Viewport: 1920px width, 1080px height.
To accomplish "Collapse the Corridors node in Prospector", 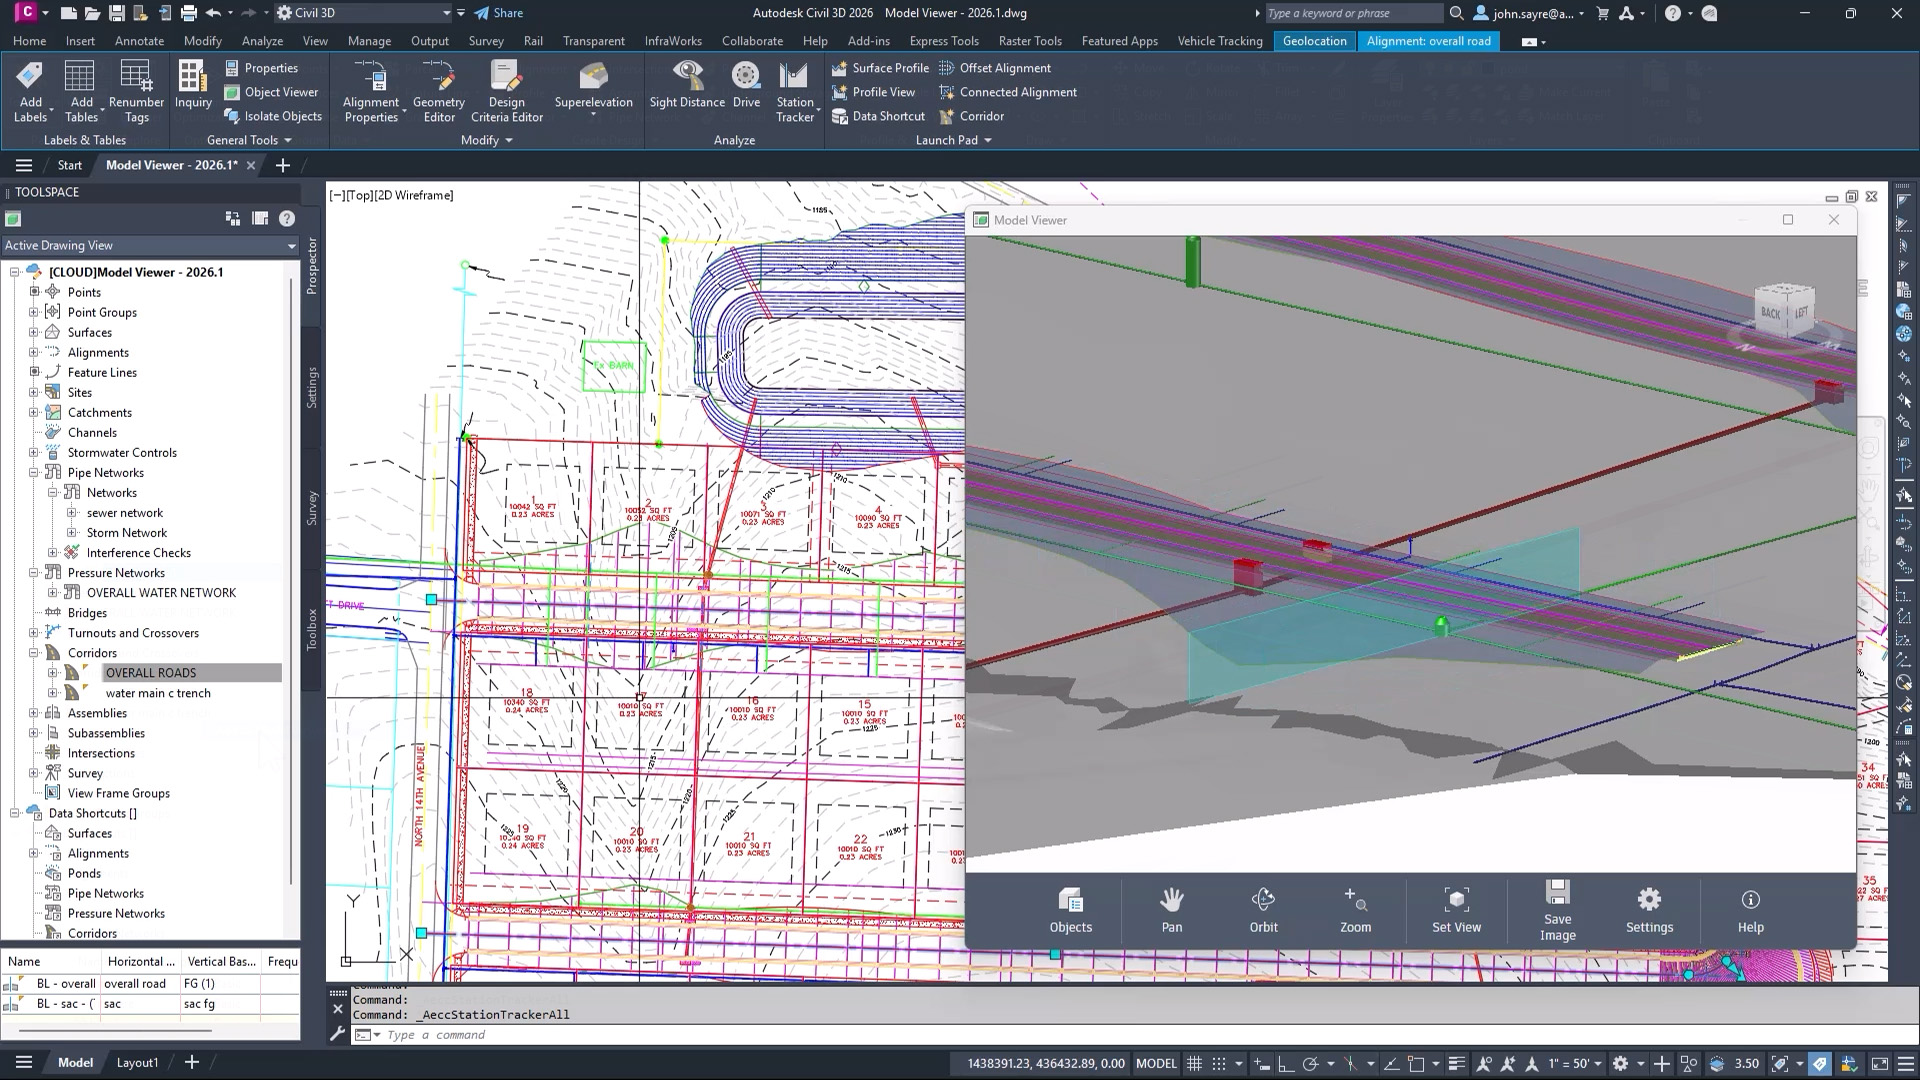I will coord(34,652).
